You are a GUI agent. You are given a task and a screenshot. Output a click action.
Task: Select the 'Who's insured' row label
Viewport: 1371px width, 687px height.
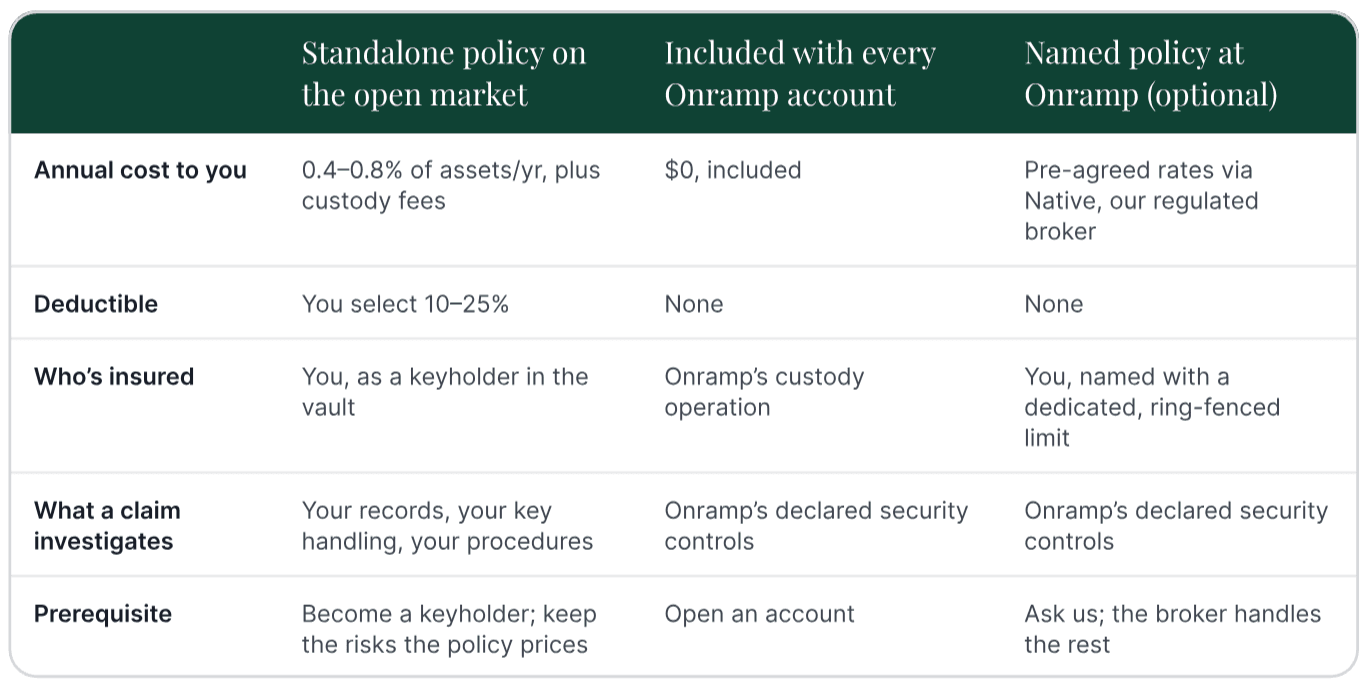pos(114,377)
